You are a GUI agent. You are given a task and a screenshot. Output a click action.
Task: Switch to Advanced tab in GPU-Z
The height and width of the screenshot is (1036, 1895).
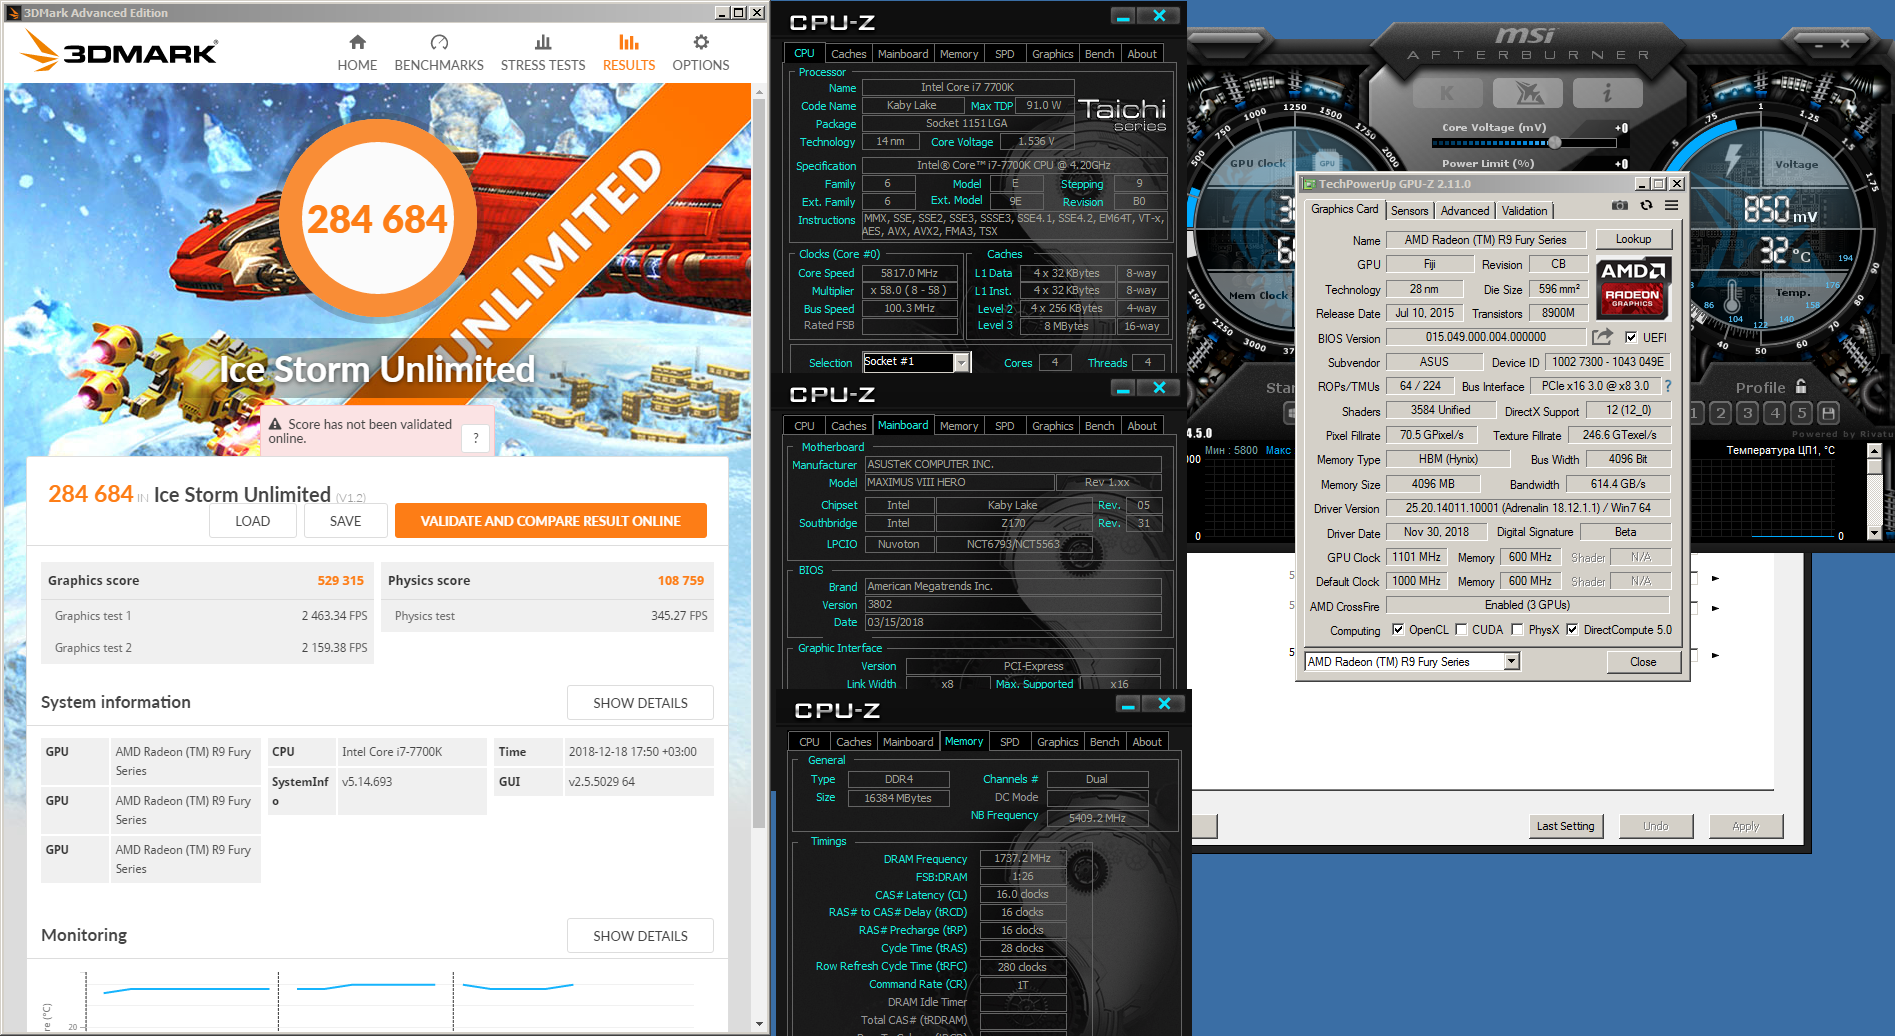click(1465, 211)
